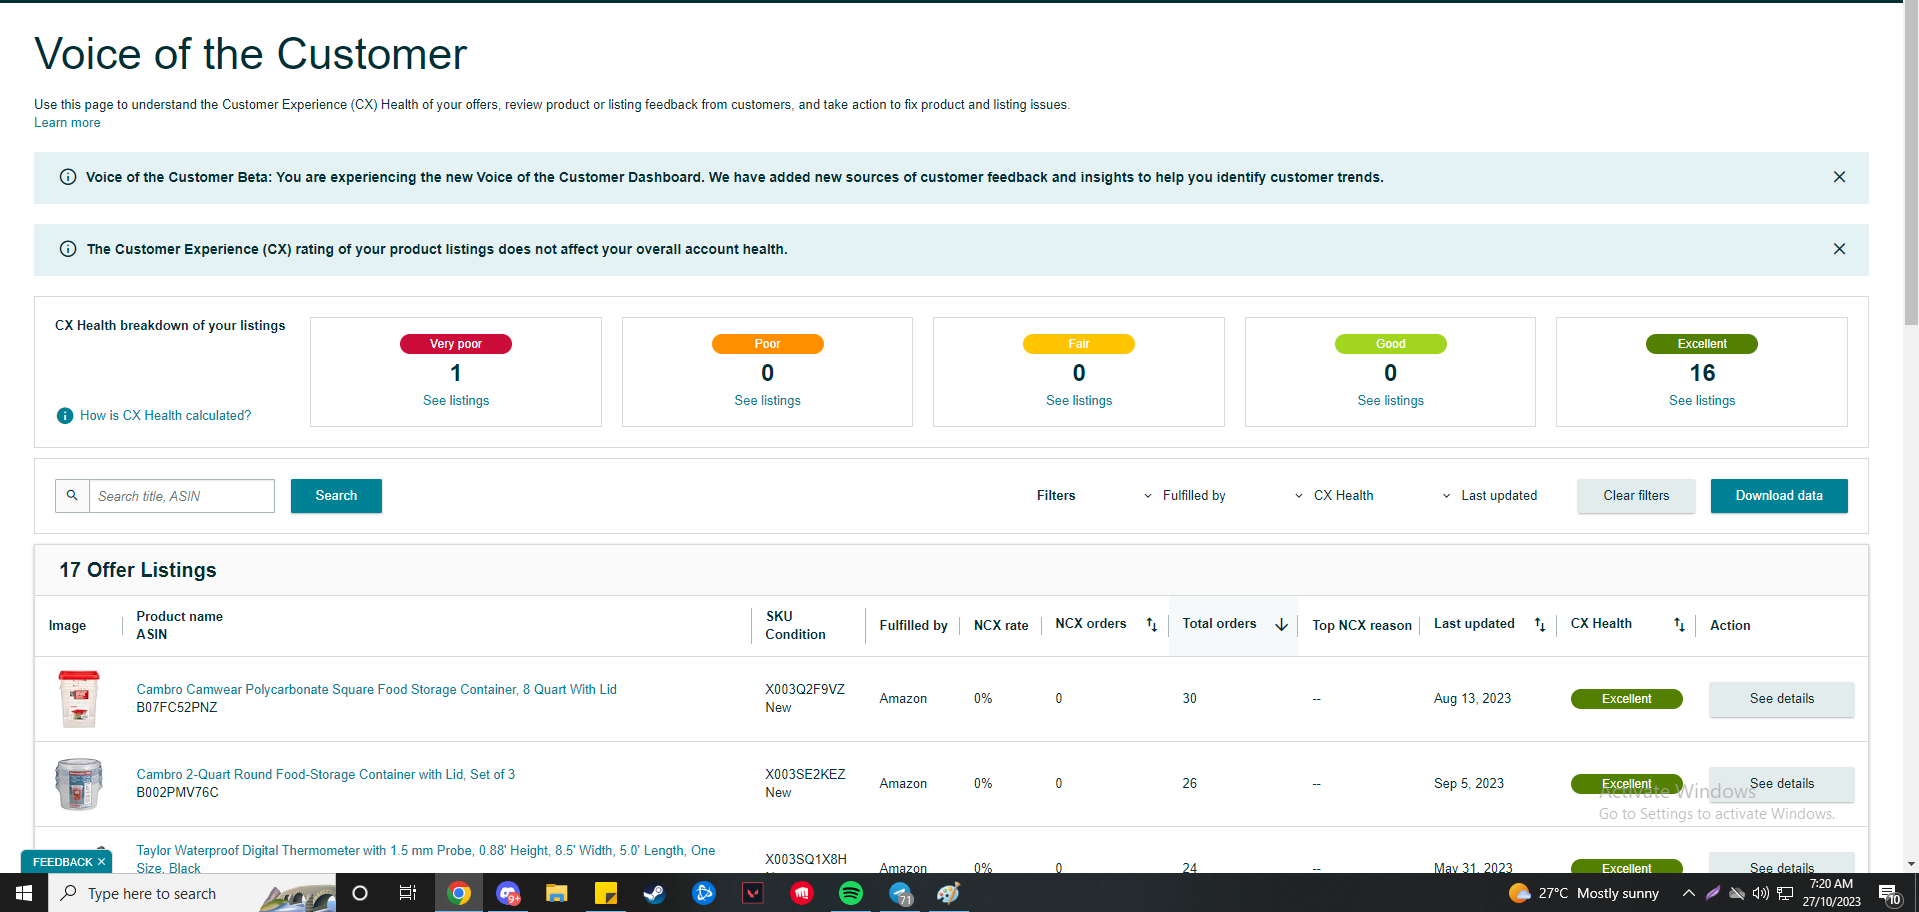
Task: Open the Riot client icon in taskbar
Action: (802, 893)
